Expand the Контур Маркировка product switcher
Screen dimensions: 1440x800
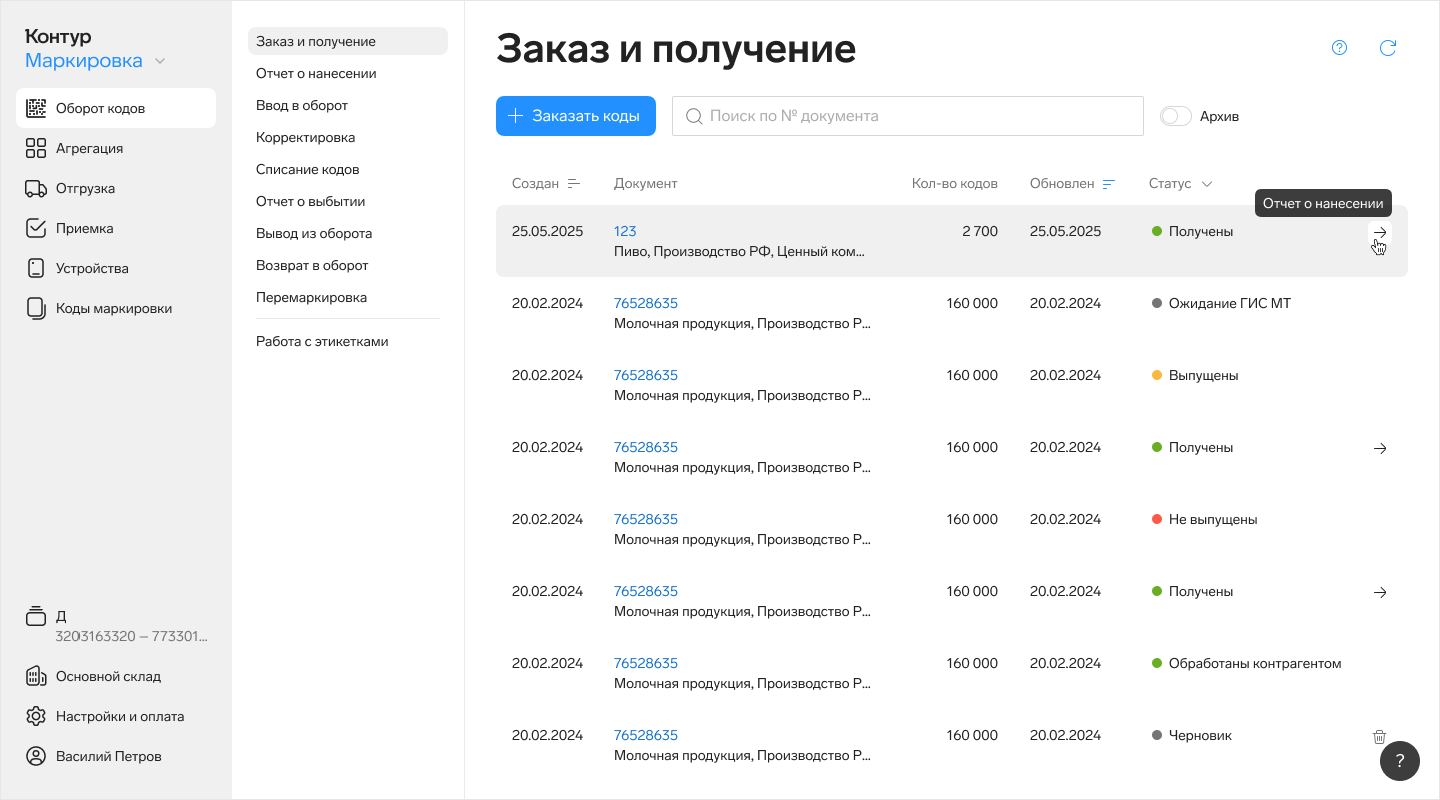[x=160, y=61]
